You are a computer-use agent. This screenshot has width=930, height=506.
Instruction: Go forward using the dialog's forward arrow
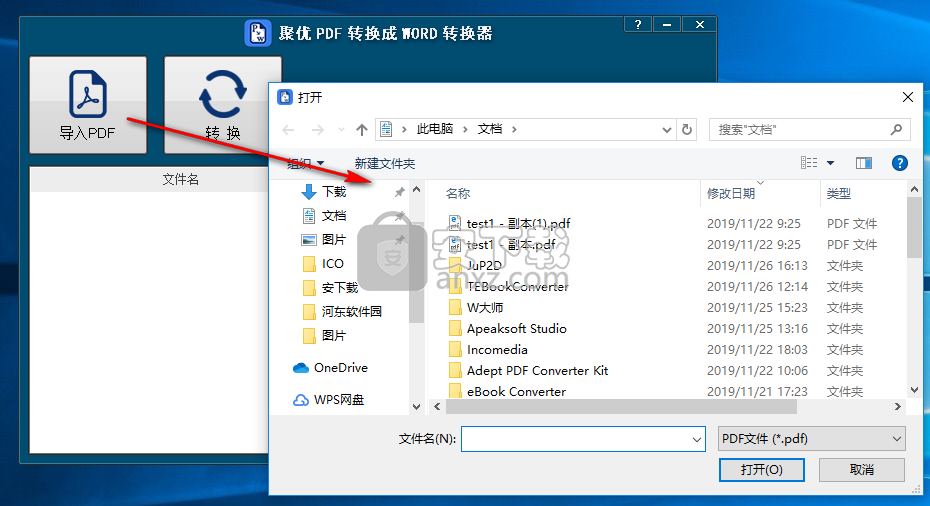pyautogui.click(x=318, y=129)
